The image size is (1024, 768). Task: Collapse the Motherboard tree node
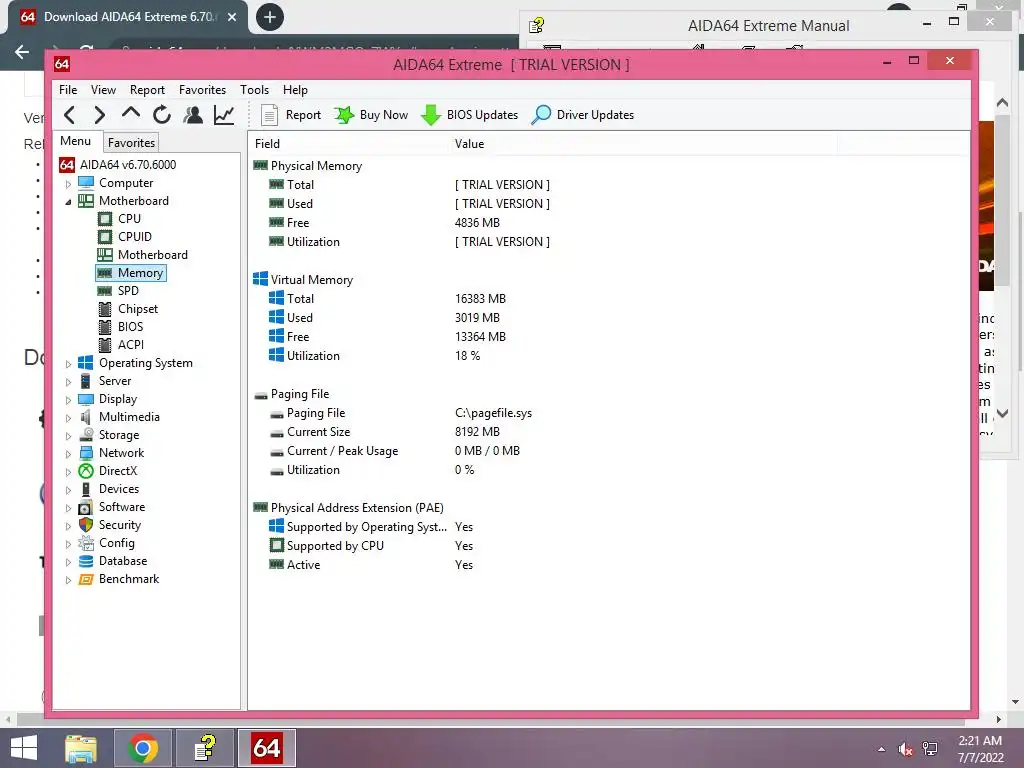click(68, 202)
